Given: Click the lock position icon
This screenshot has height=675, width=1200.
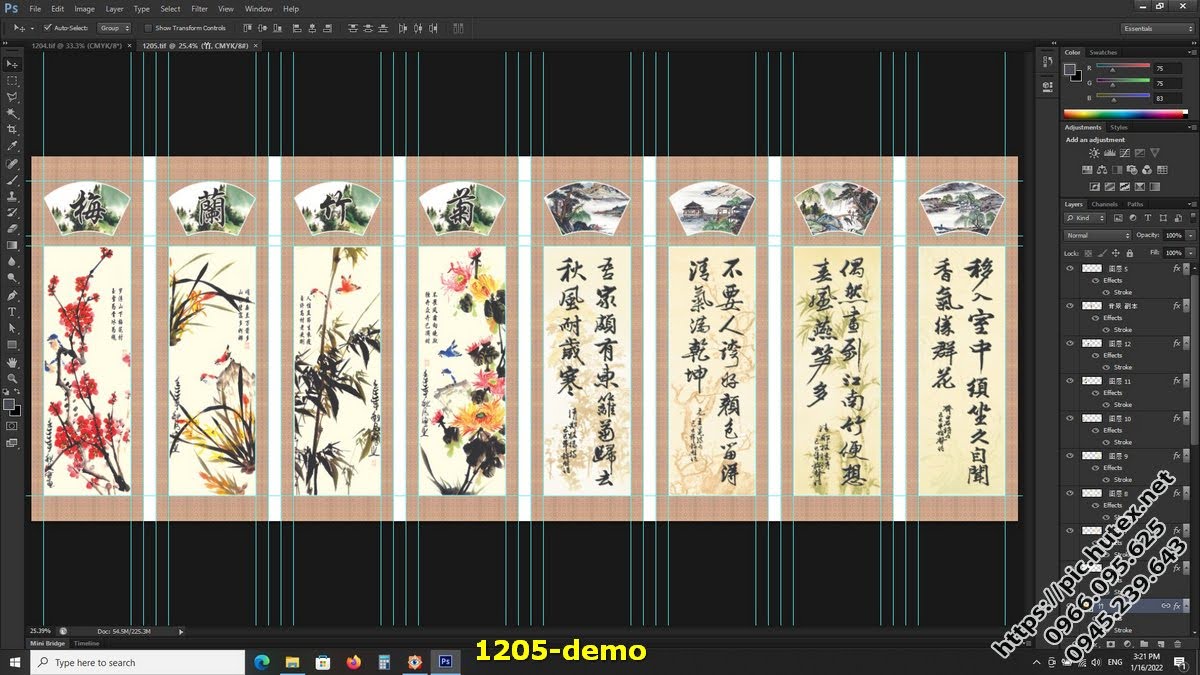Looking at the screenshot, I should click(x=1116, y=253).
